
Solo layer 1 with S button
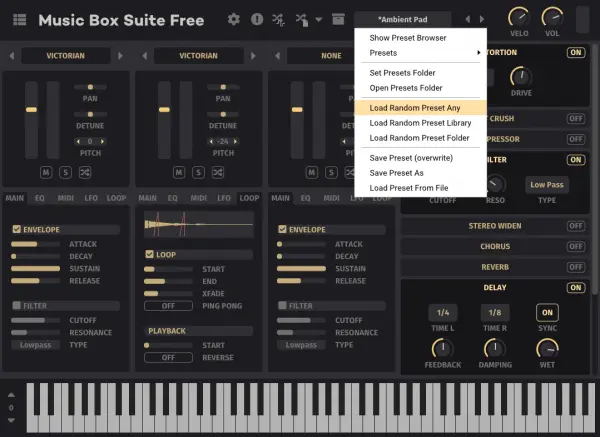(x=65, y=173)
